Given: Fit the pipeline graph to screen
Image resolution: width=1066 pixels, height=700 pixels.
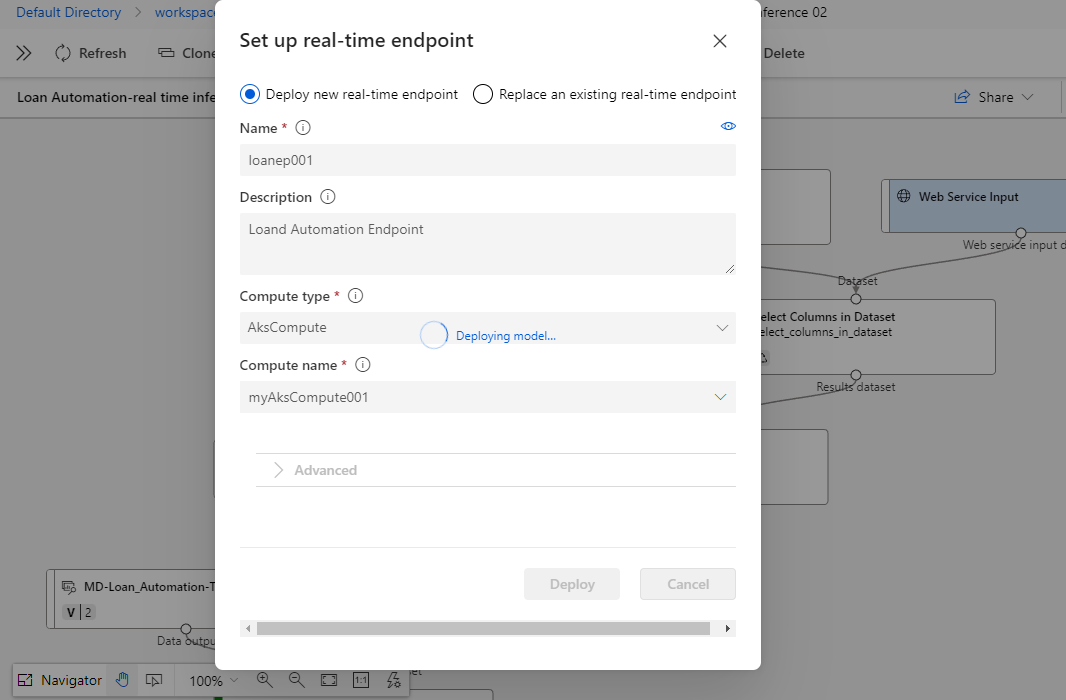Looking at the screenshot, I should 329,680.
